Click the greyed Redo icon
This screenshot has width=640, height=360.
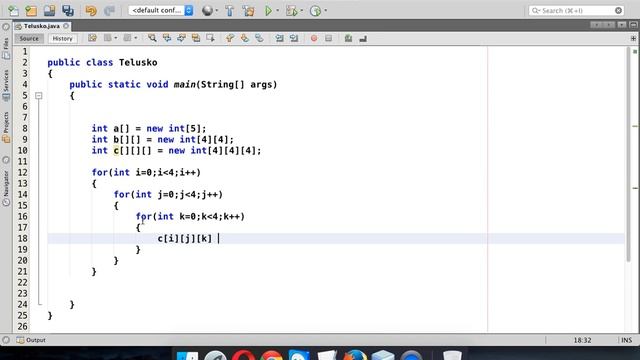(109, 11)
